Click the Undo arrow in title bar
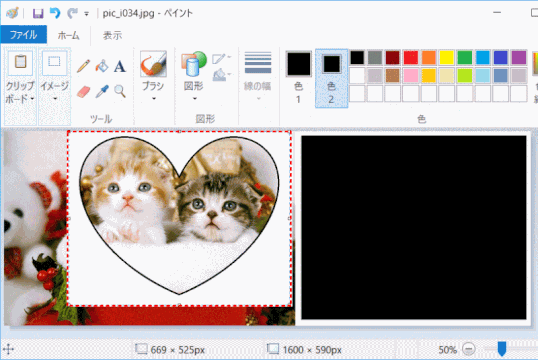The image size is (538, 360). click(55, 13)
